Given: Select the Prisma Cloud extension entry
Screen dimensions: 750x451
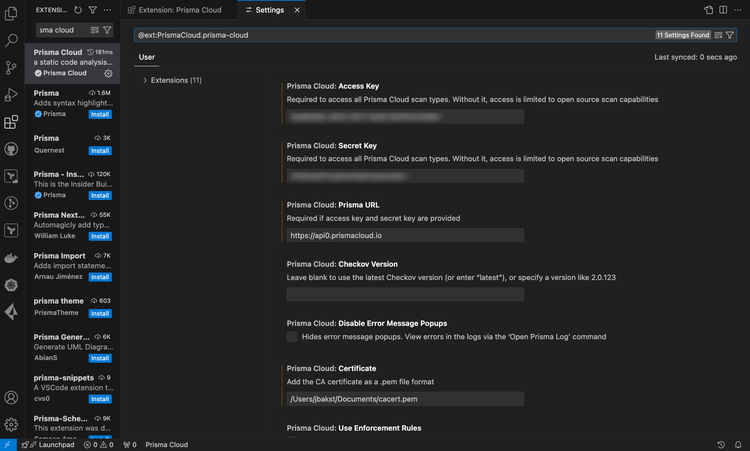Looking at the screenshot, I should pyautogui.click(x=72, y=63).
